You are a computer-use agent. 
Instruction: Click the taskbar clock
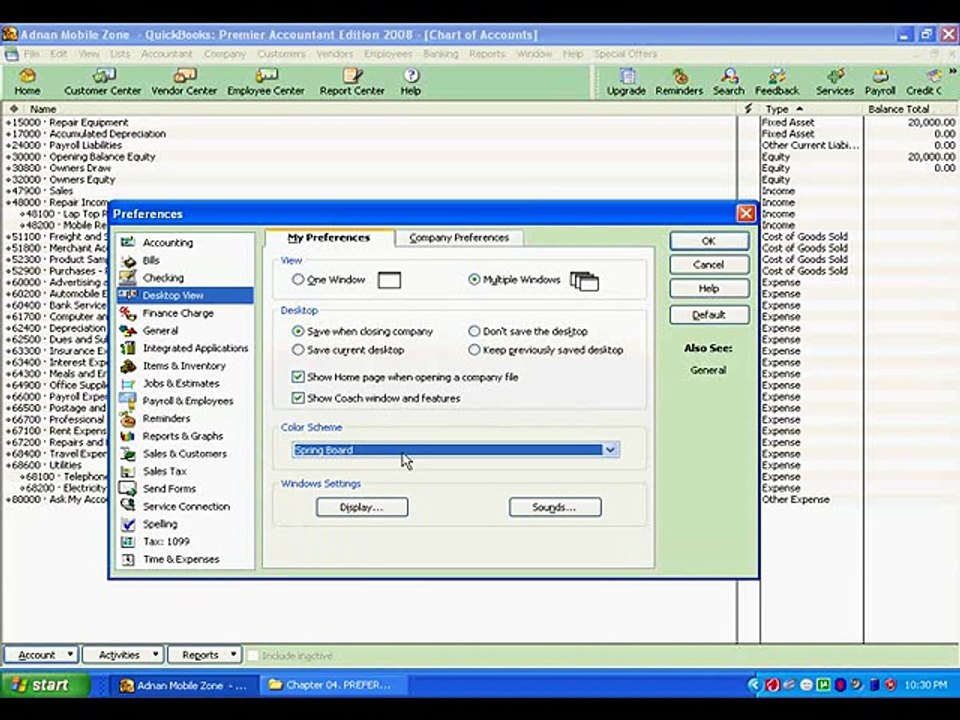pos(925,685)
